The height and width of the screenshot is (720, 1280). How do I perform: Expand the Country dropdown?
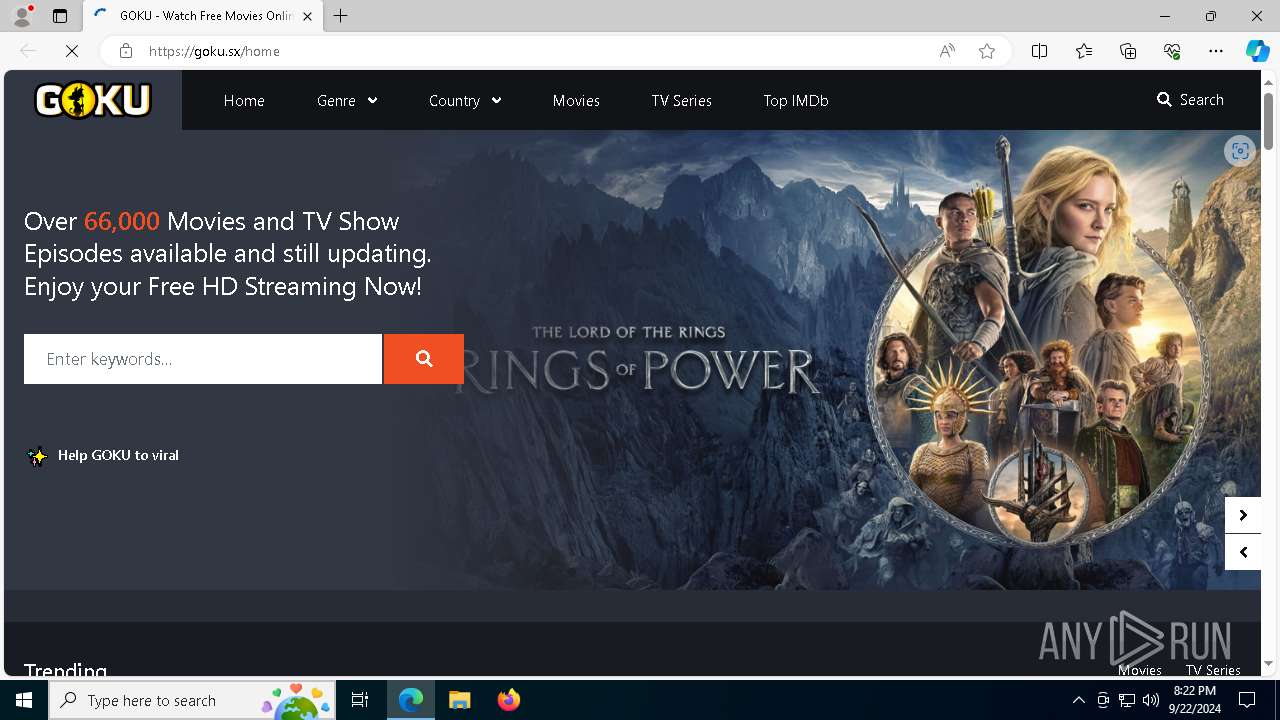click(465, 100)
